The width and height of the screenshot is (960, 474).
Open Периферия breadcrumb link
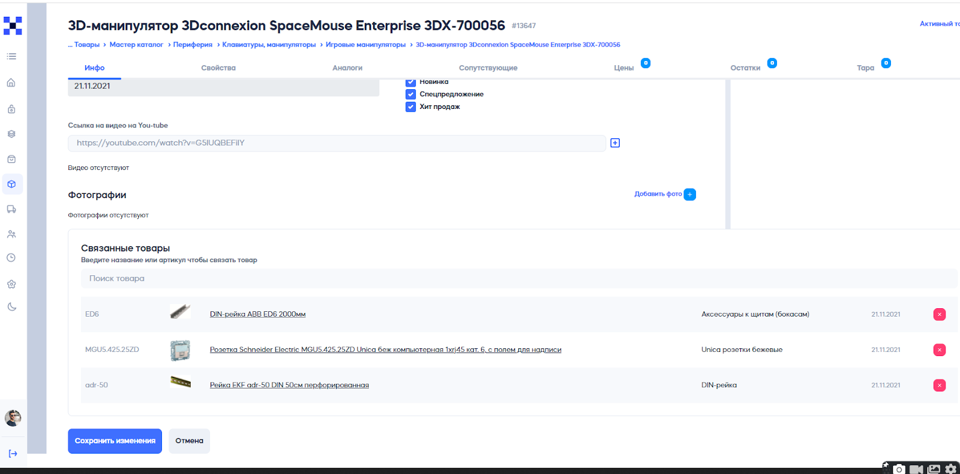[193, 45]
